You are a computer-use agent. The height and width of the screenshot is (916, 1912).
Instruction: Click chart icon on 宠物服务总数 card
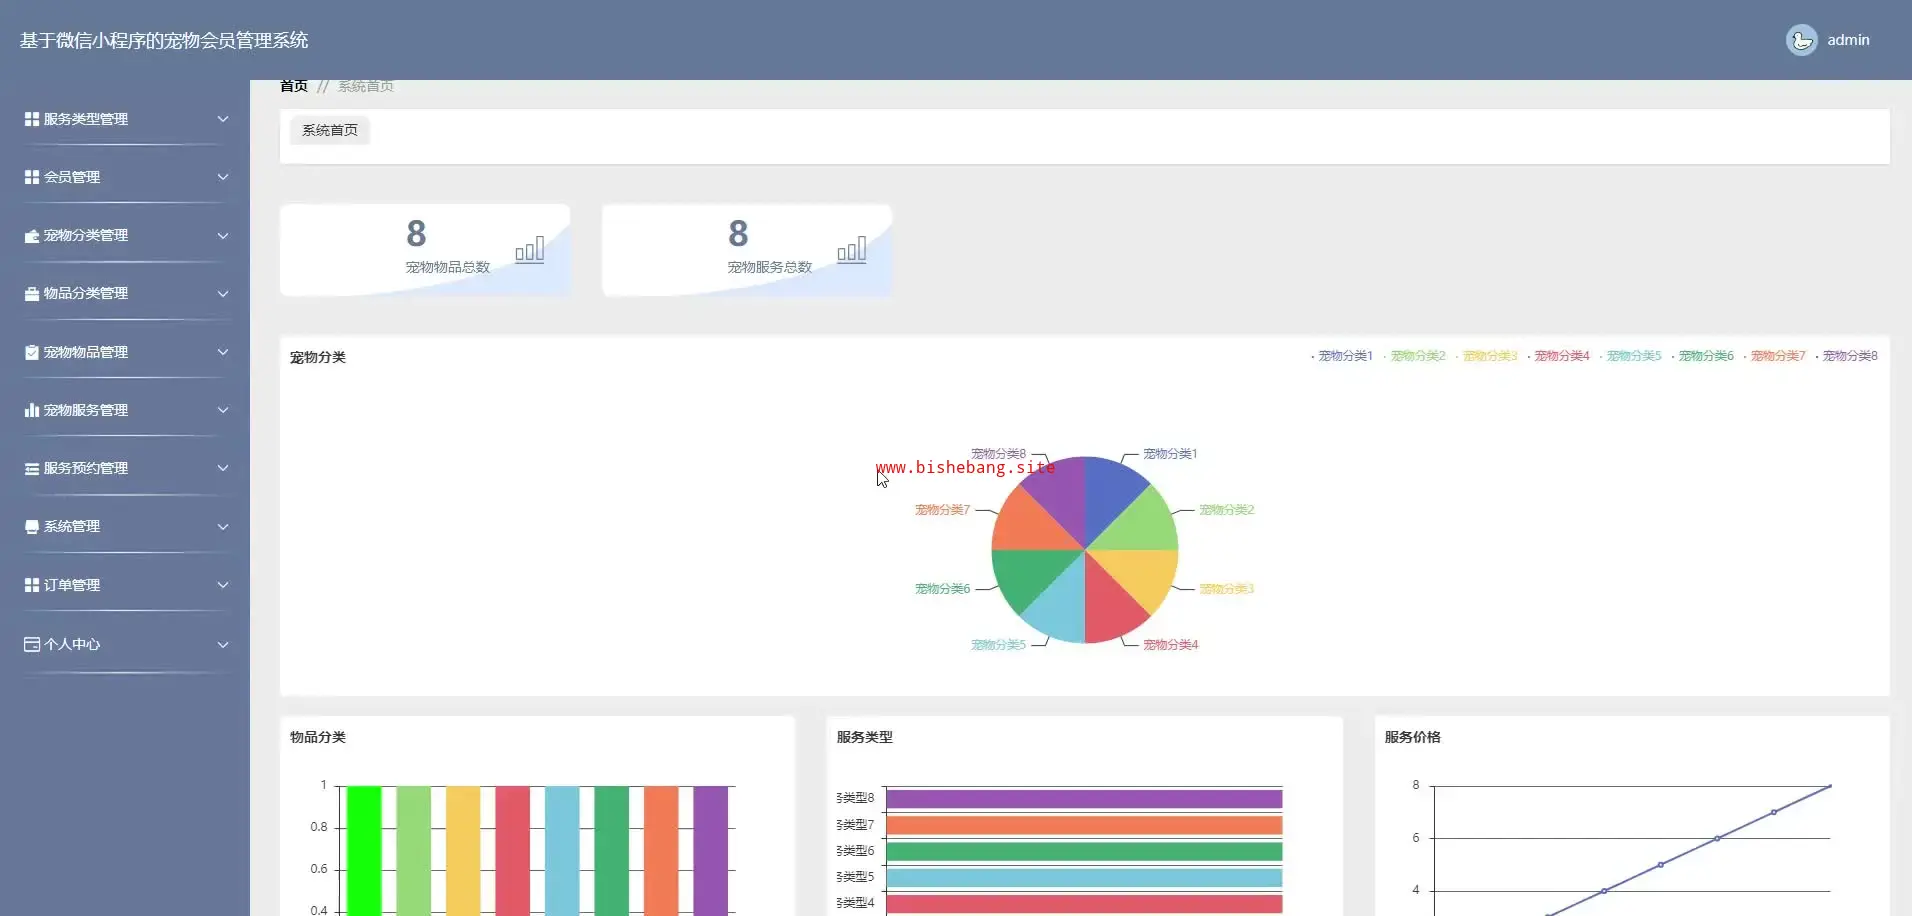pos(852,250)
